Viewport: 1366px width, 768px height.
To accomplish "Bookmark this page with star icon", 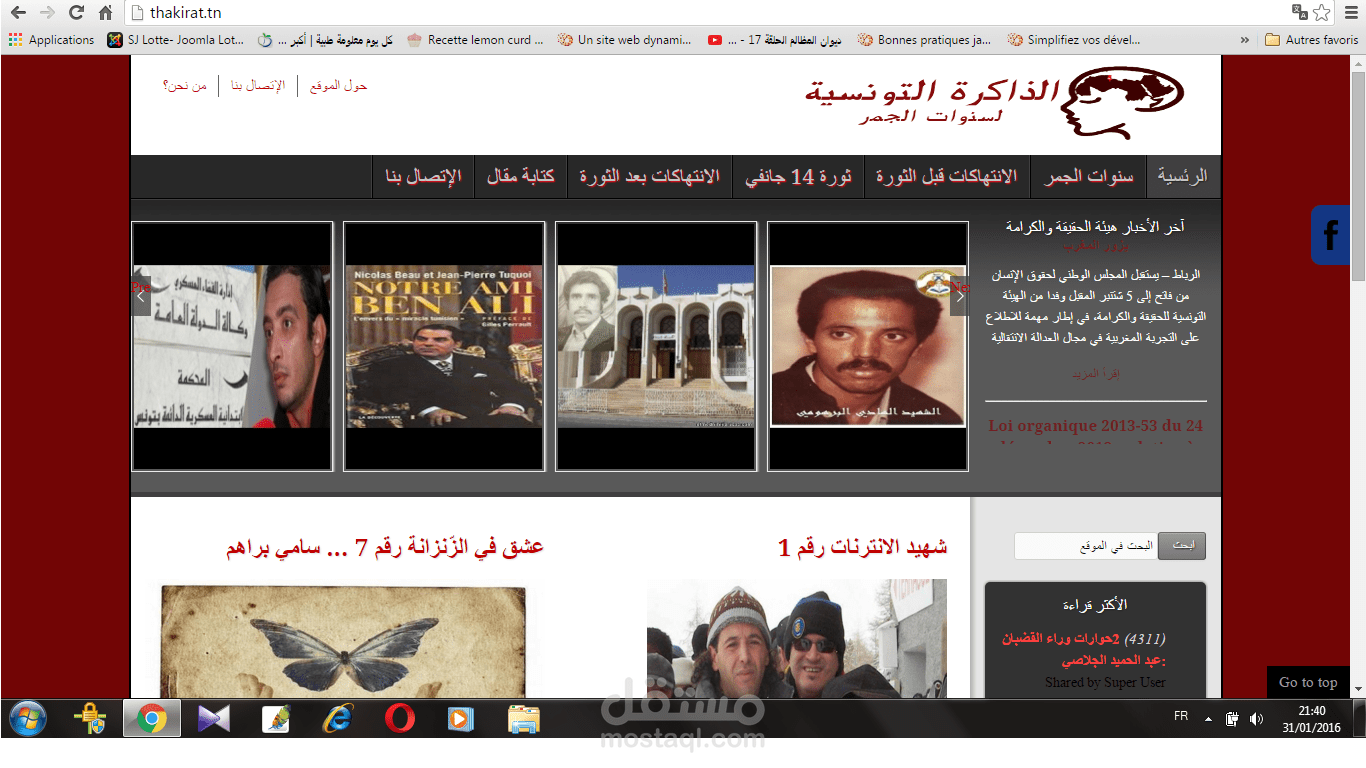I will coord(1322,13).
